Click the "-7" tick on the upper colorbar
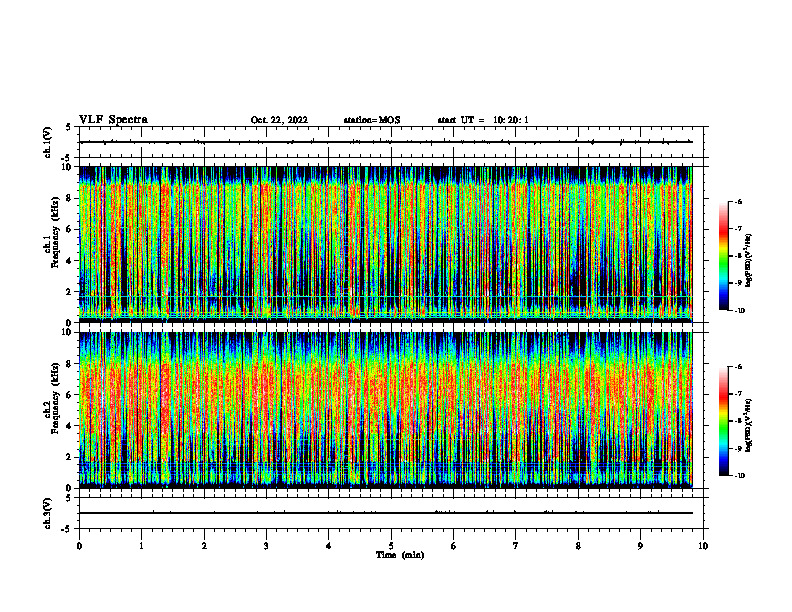Image resolution: width=792 pixels, height=612 pixels. pos(737,229)
